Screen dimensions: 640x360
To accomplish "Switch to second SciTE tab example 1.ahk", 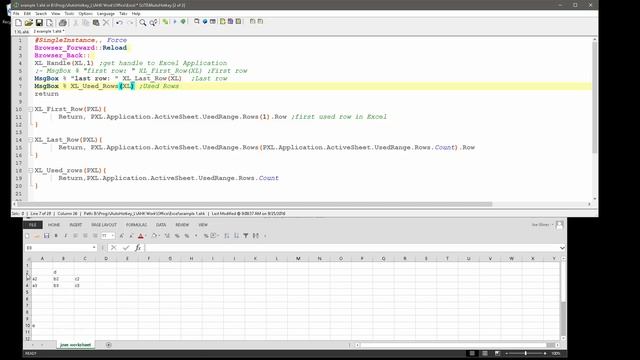I will 49,31.
